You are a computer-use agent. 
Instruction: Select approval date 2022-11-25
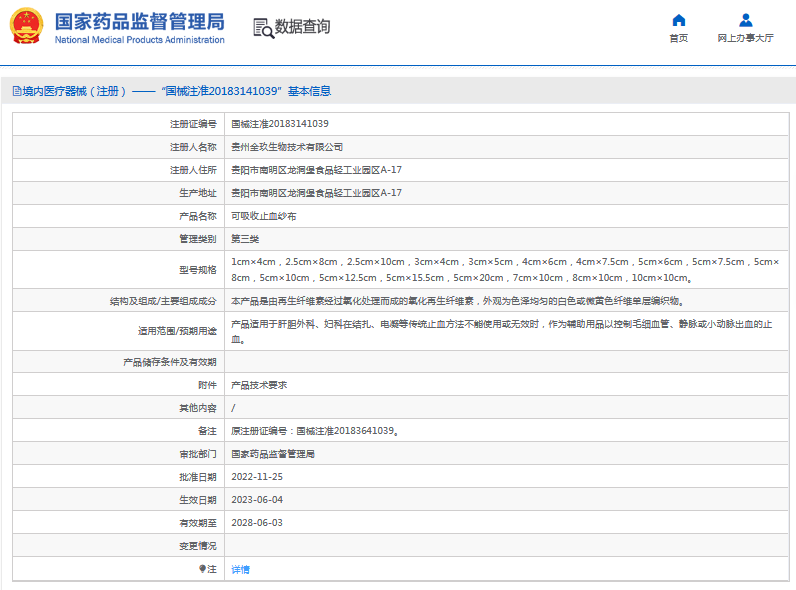tap(257, 477)
